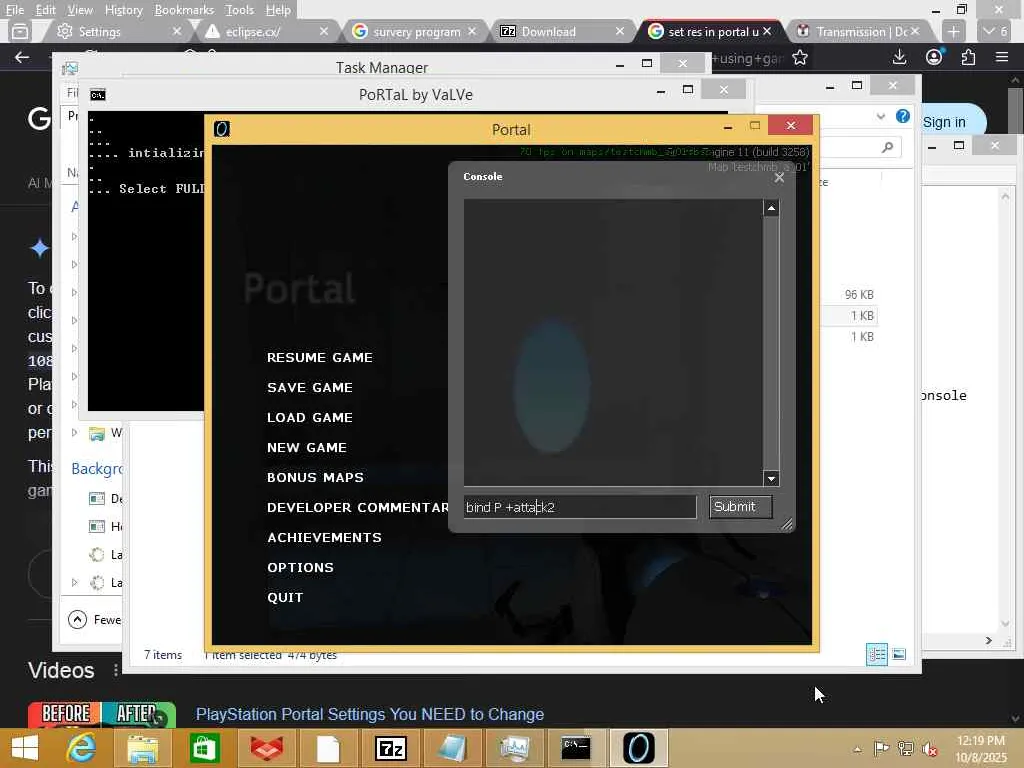Open the Videos section options dots
Viewport: 1024px width, 768px height.
click(116, 670)
